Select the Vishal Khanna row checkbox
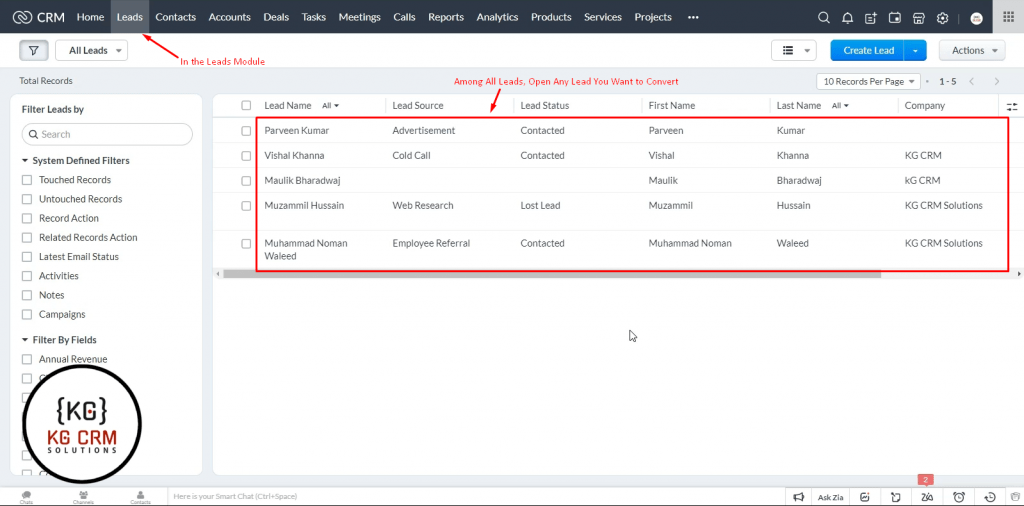The image size is (1024, 506). [246, 155]
